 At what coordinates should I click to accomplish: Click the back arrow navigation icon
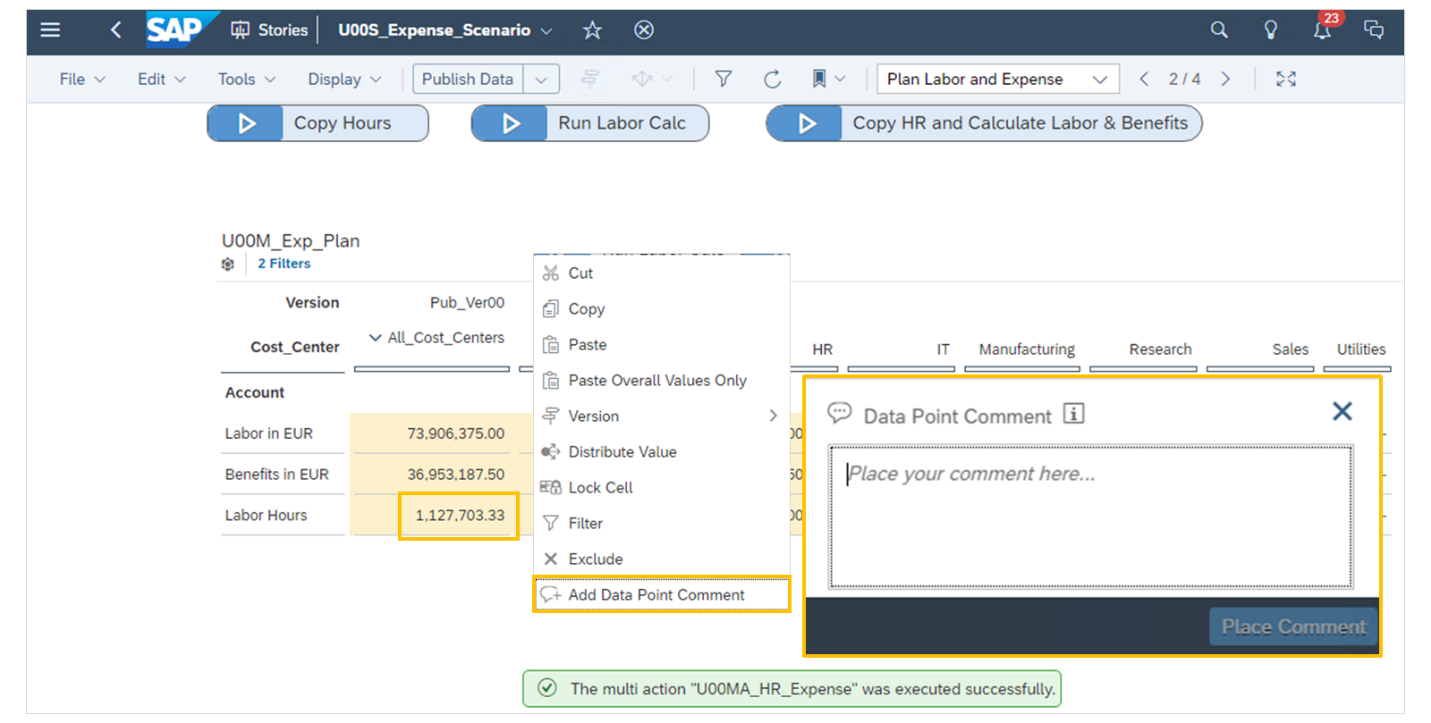116,30
